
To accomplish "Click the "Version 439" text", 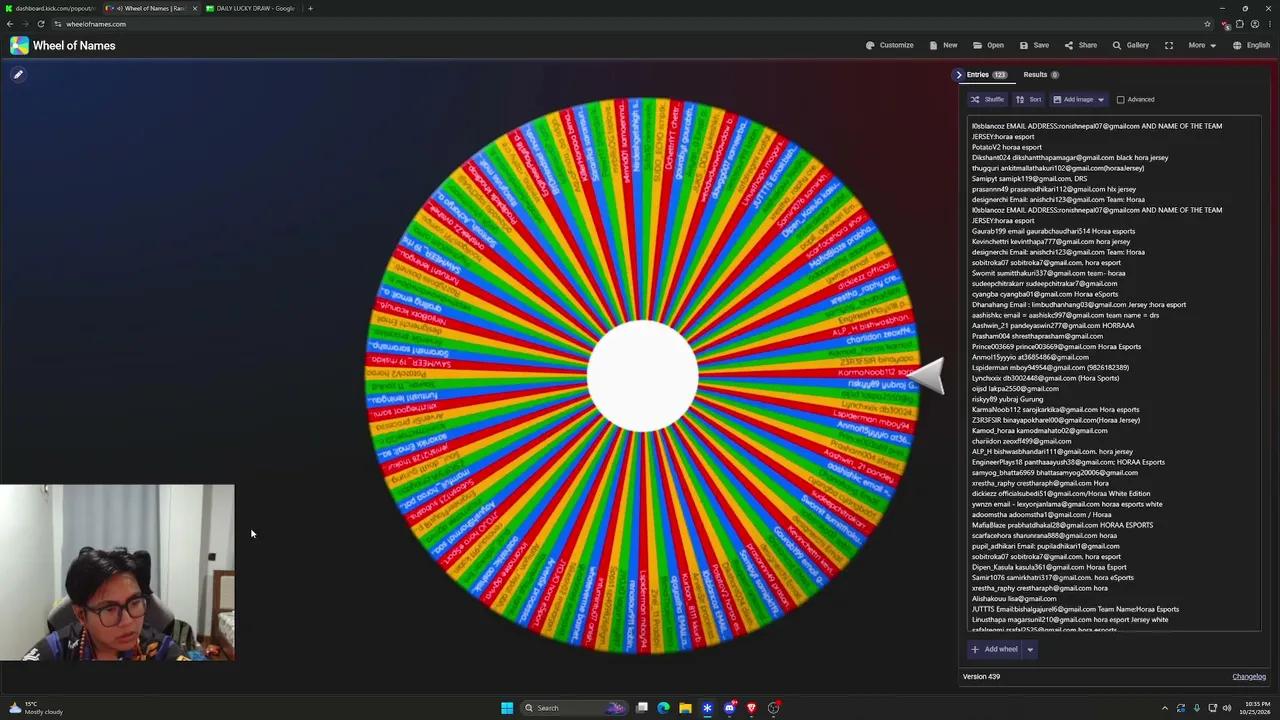I will point(981,677).
